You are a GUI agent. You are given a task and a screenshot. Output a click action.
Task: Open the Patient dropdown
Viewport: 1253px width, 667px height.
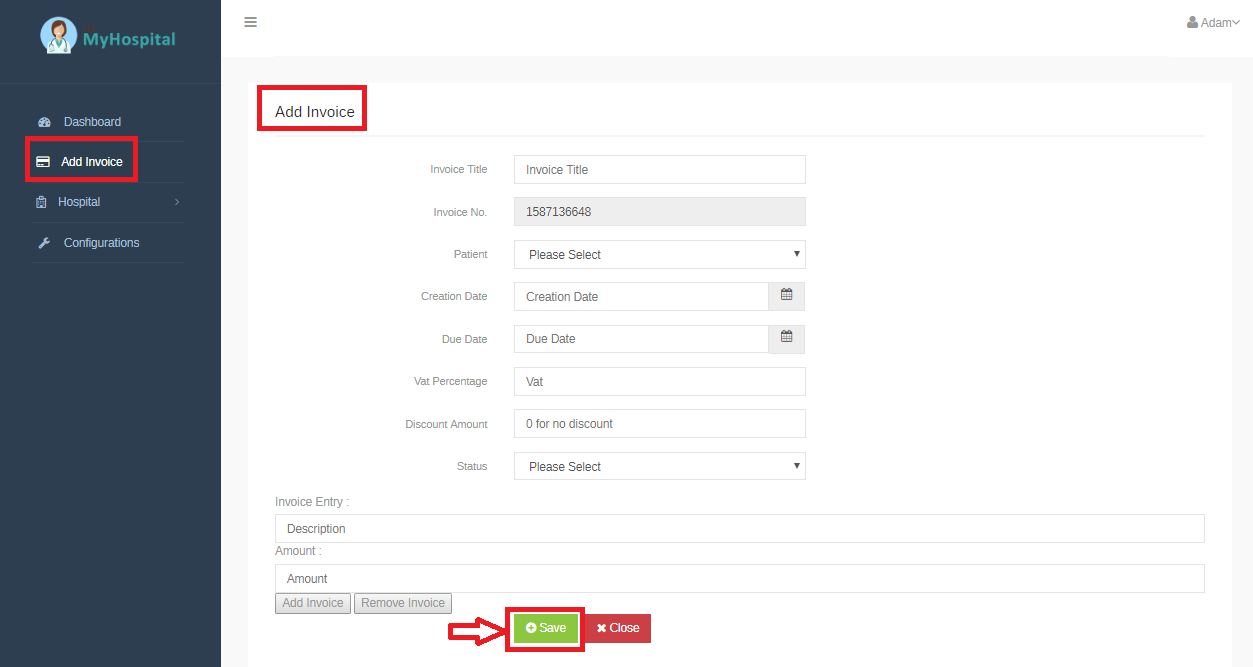[x=660, y=254]
